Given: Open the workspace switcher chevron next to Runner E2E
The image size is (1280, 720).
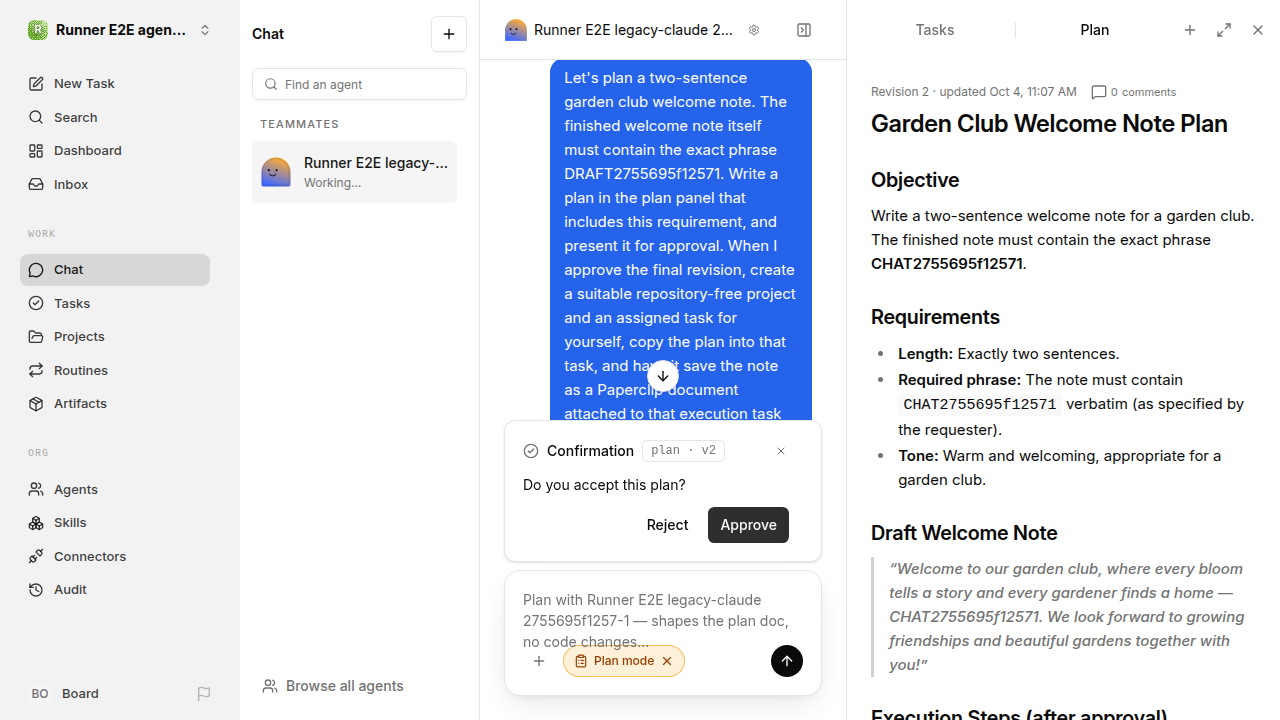Looking at the screenshot, I should tap(205, 30).
